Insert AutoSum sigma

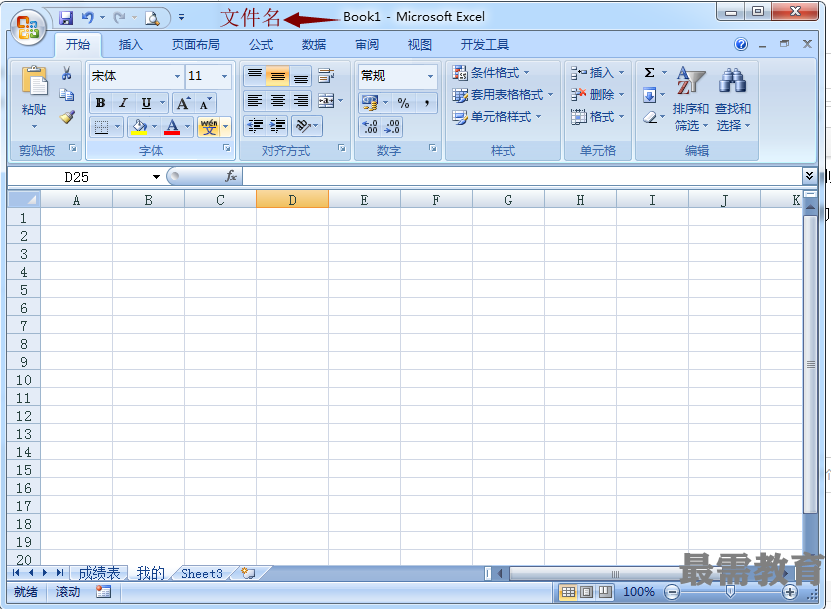tap(649, 73)
